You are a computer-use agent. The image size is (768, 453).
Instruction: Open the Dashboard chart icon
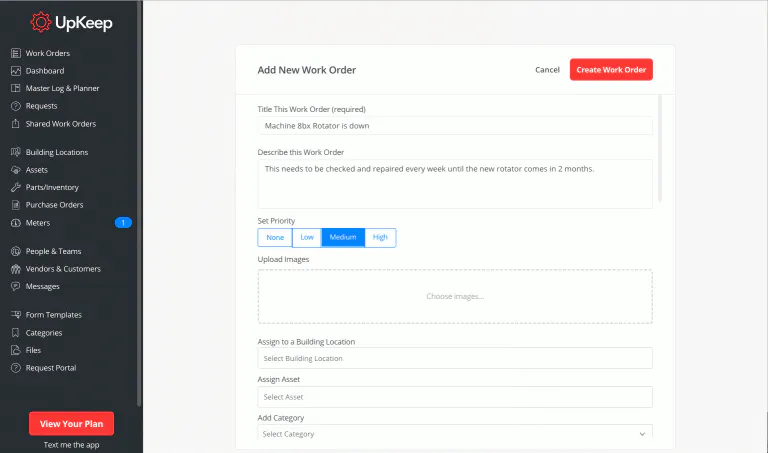16,71
